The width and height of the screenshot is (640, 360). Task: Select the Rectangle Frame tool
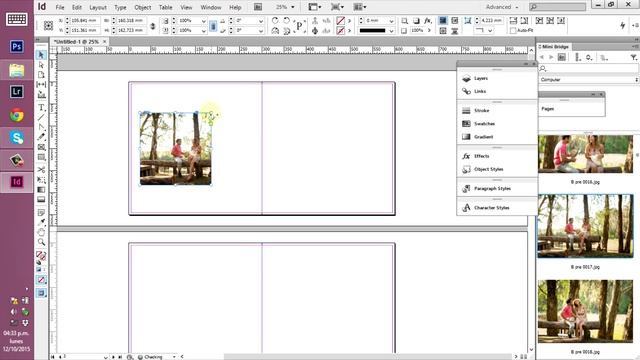coord(41,147)
